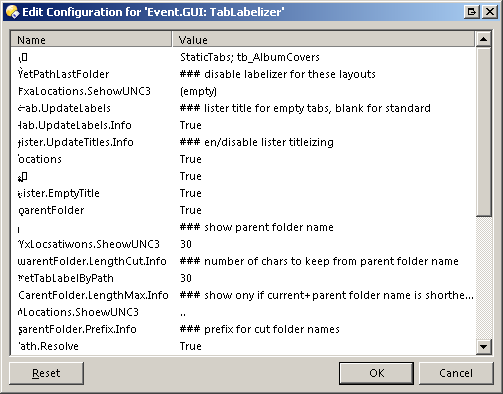The image size is (503, 394).
Task: Toggle True value for Tab.UpdateLabels.Info row
Action: [191, 125]
